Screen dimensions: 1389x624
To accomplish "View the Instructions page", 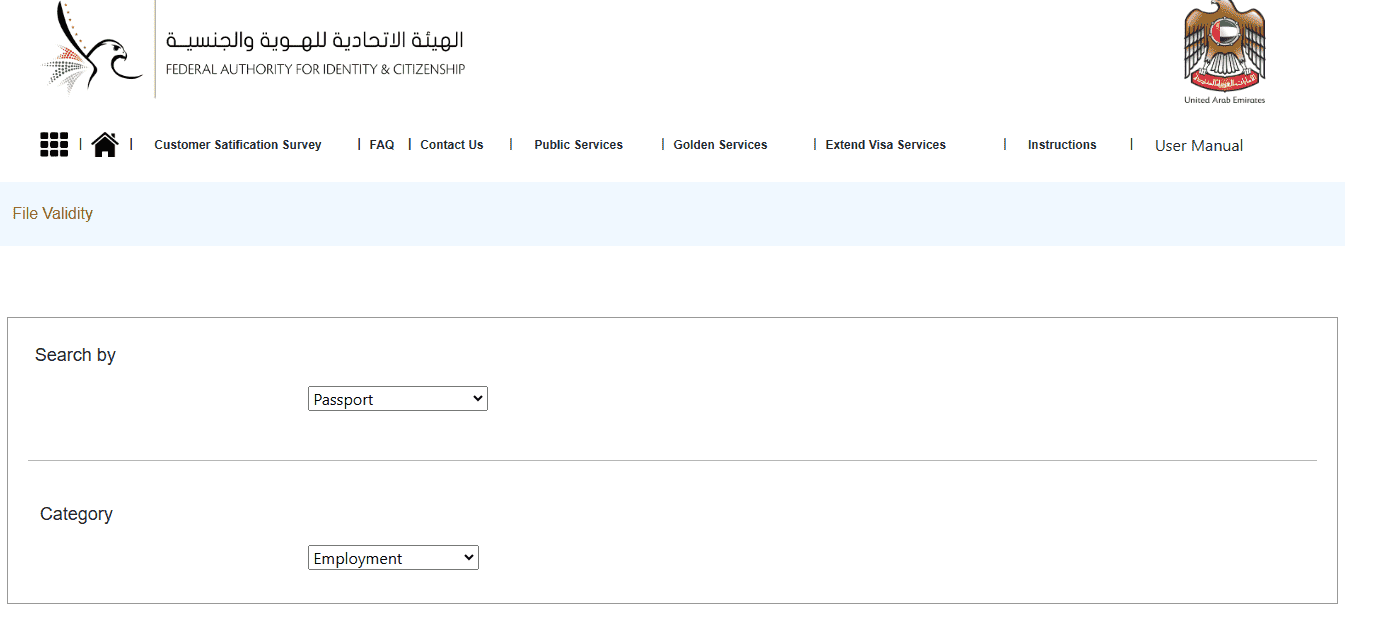I will (x=1061, y=144).
